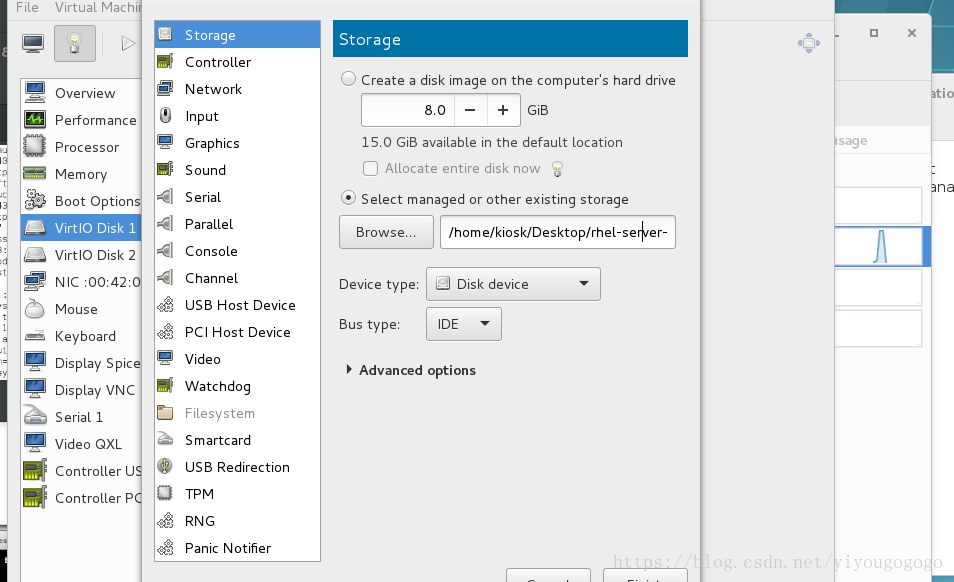Select Video QXL entry
This screenshot has width=954, height=582.
point(81,443)
